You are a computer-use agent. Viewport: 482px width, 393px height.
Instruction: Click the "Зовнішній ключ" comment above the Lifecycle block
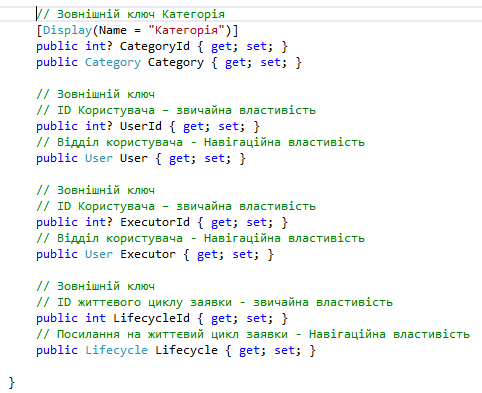pos(95,286)
